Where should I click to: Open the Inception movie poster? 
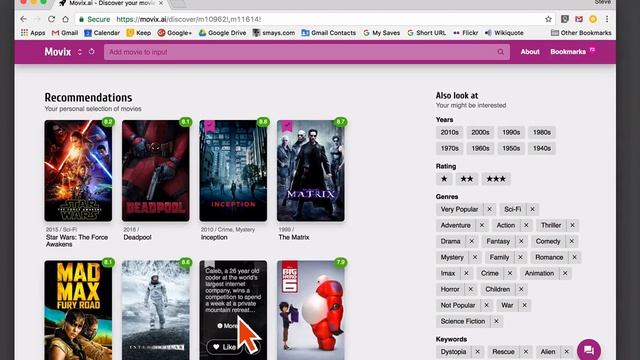click(x=233, y=171)
